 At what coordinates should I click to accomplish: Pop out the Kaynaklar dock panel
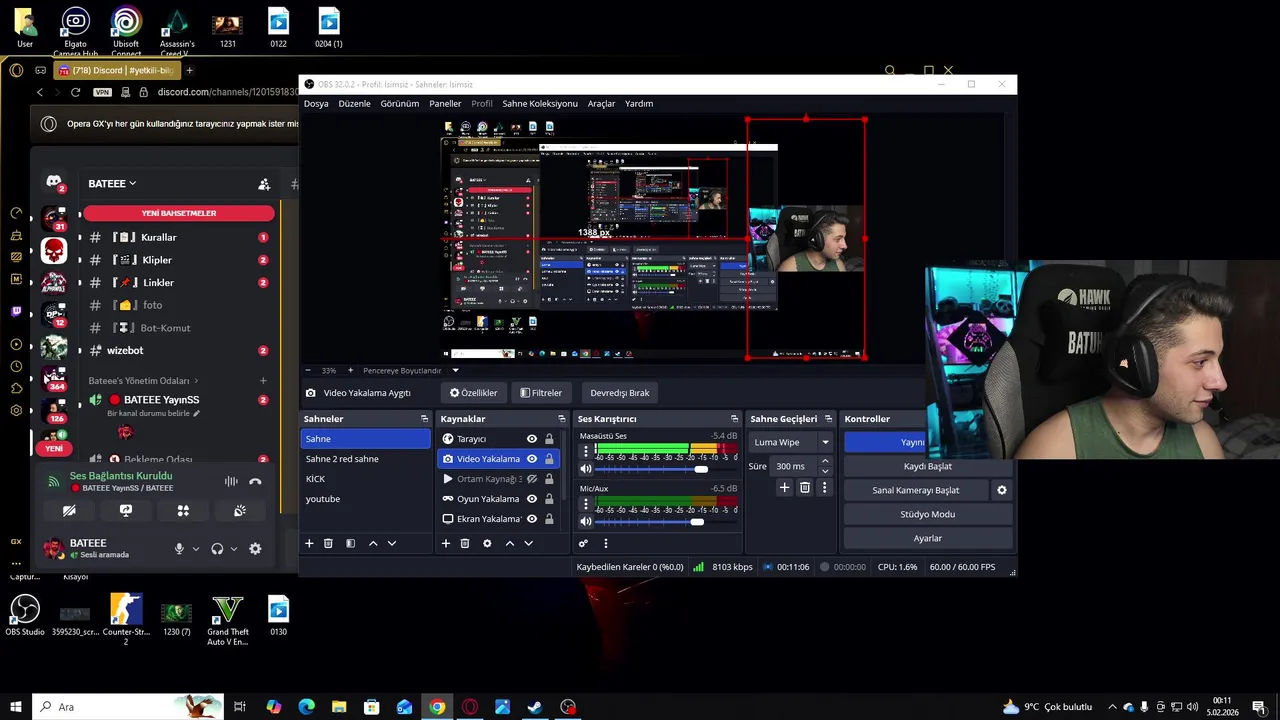tap(562, 419)
